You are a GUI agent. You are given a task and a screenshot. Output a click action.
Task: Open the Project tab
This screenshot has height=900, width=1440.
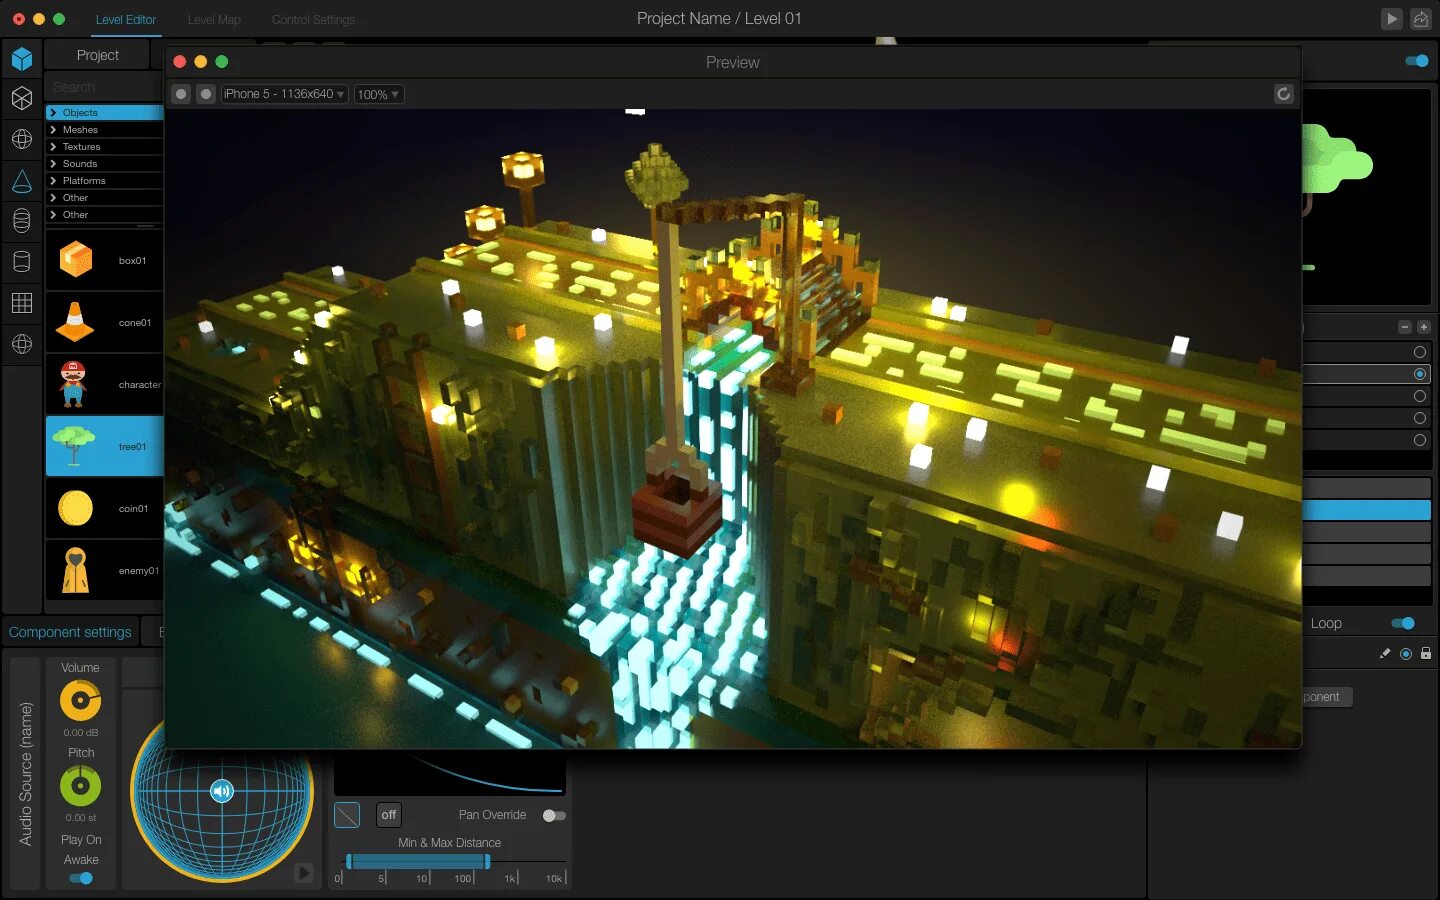tap(97, 55)
